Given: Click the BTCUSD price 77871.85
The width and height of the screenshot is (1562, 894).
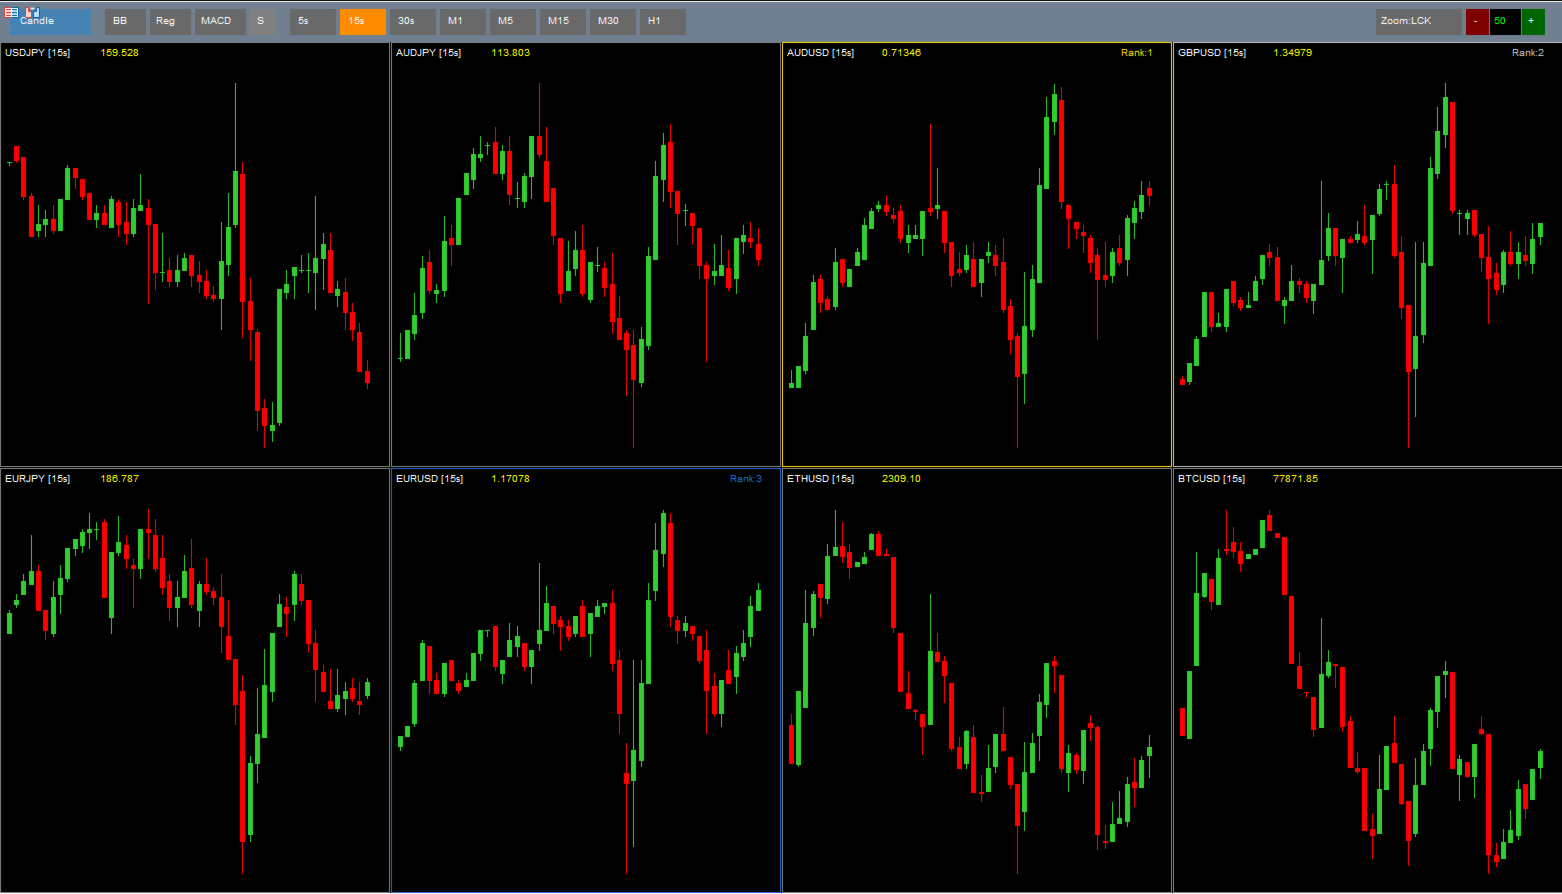Looking at the screenshot, I should [1296, 479].
